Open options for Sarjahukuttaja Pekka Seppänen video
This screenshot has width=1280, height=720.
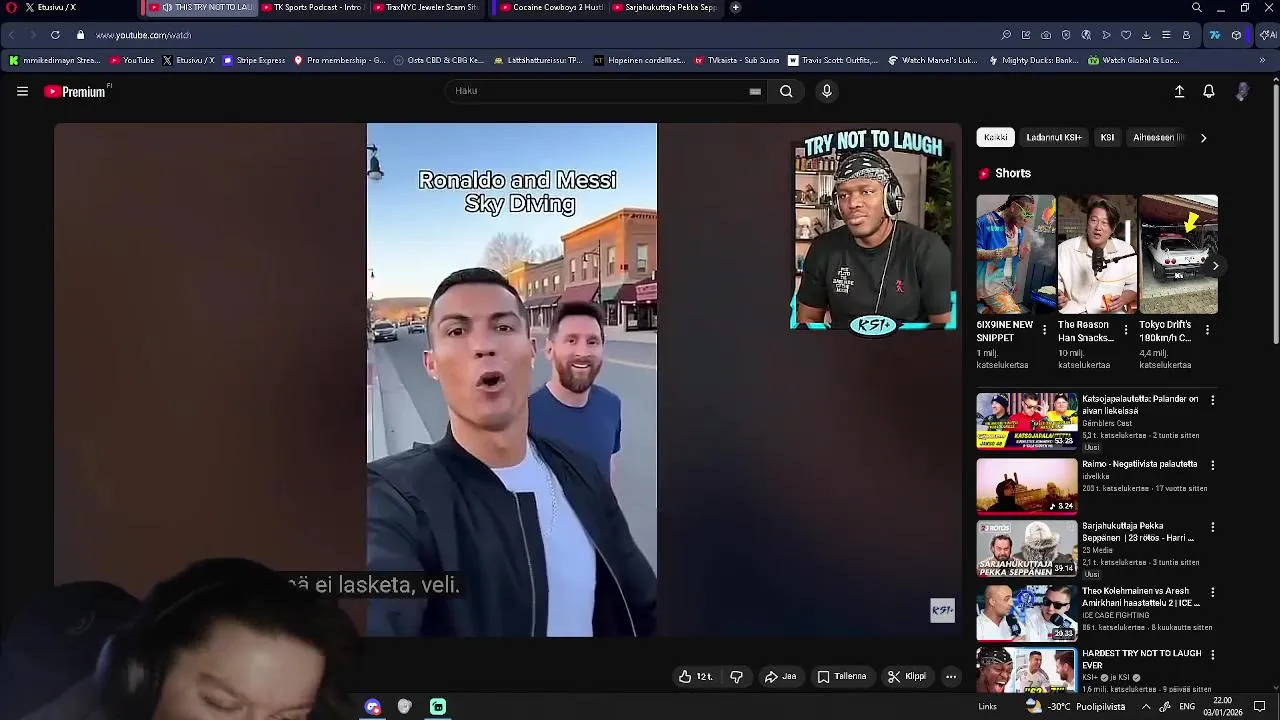point(1213,527)
